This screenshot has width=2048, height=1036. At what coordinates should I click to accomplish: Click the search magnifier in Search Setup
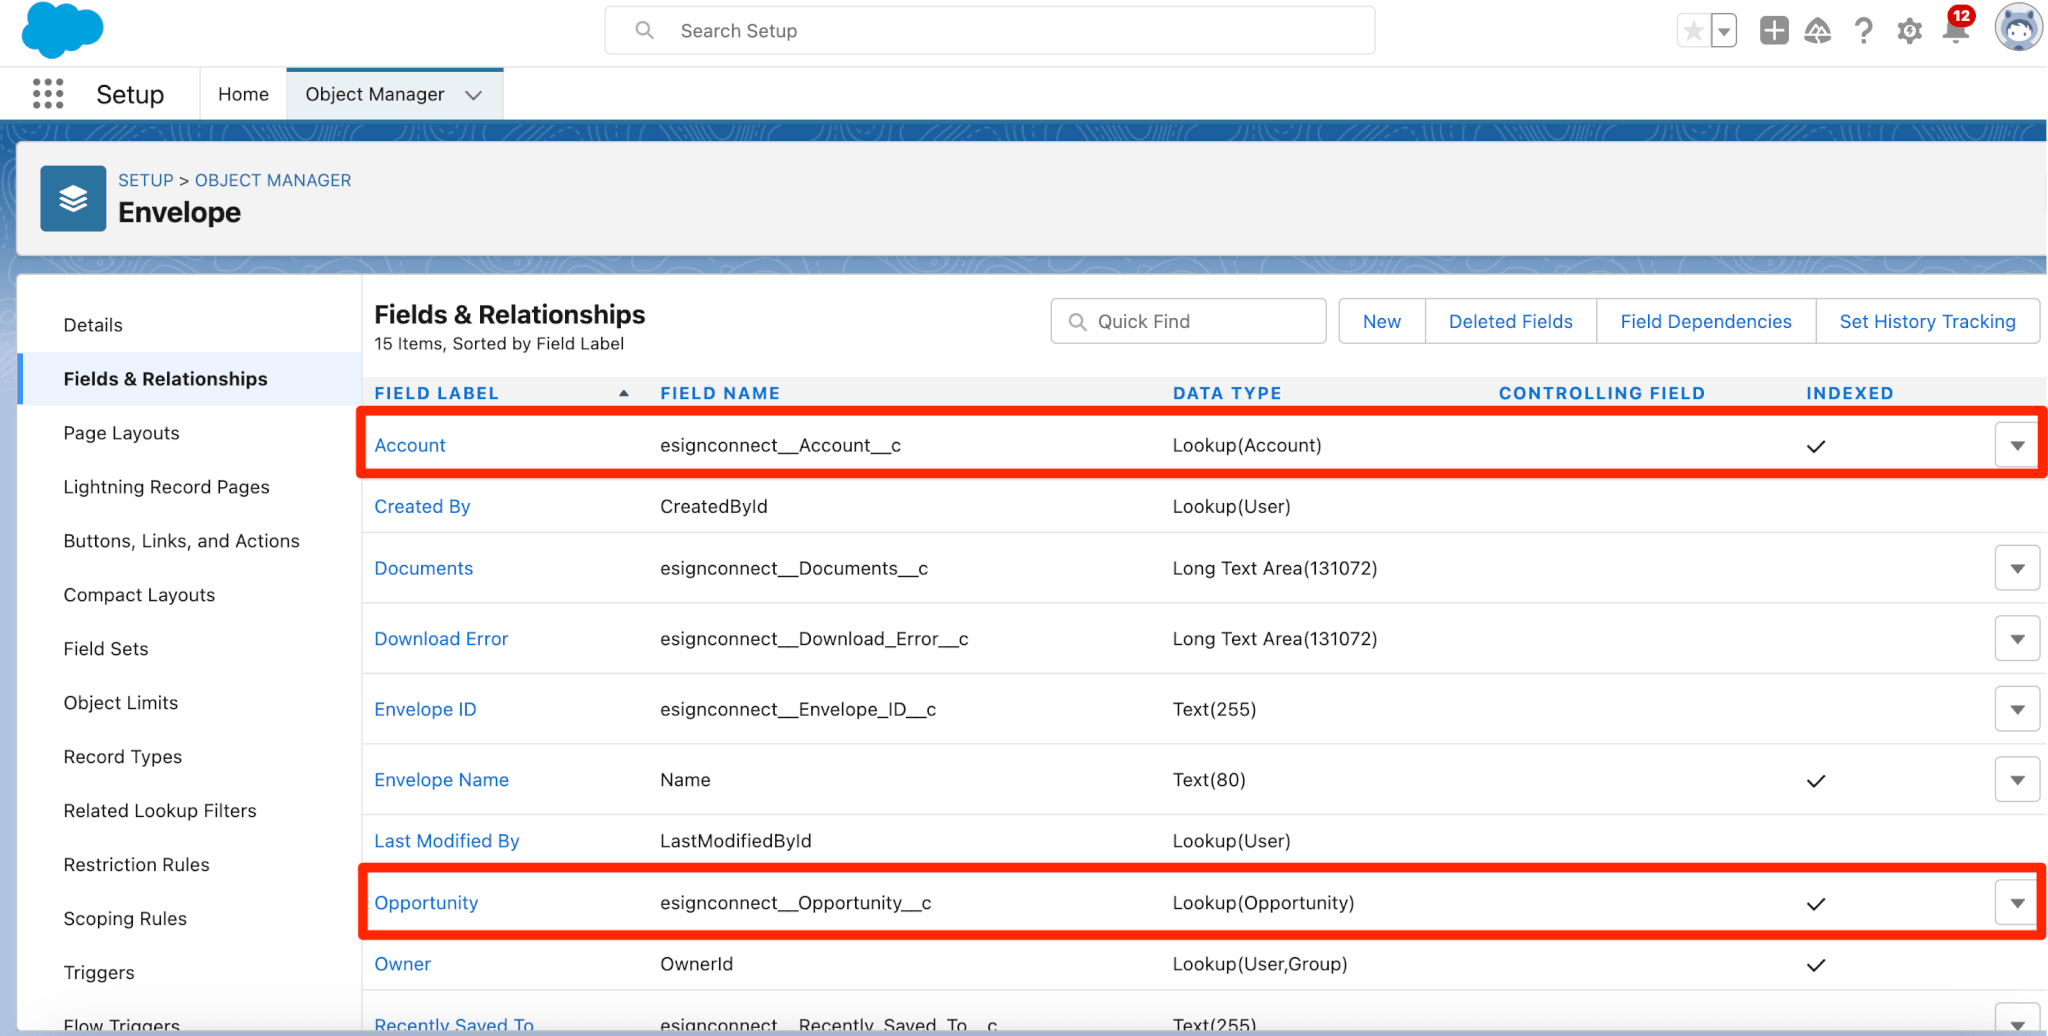coord(645,31)
